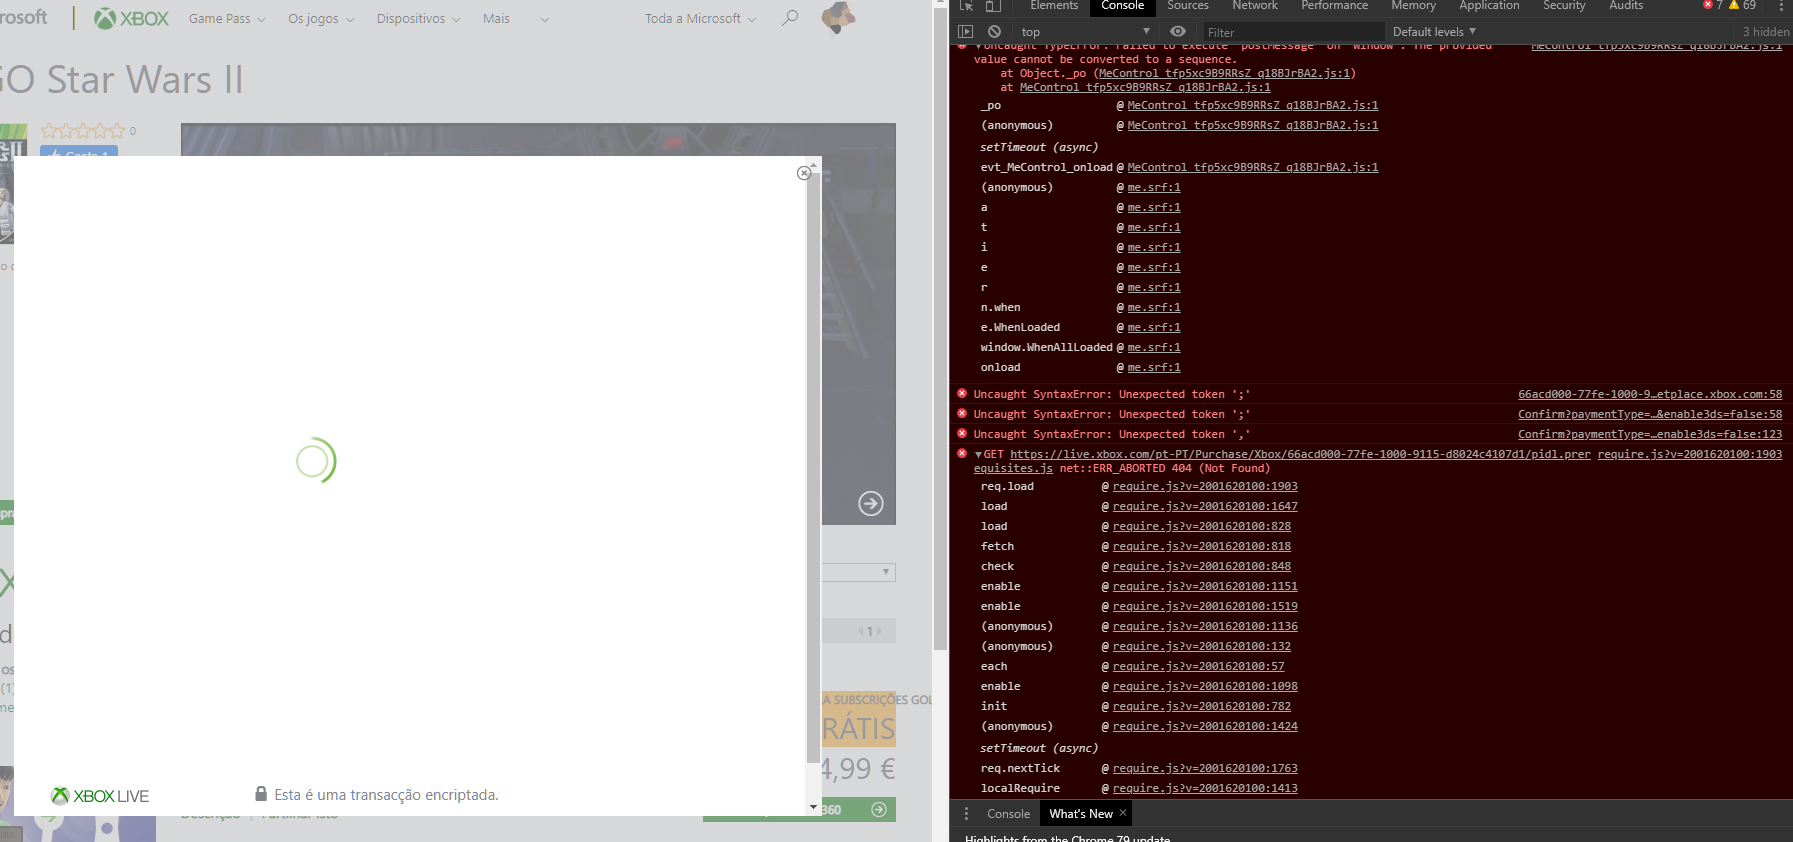The image size is (1793, 842).
Task: Open the require.js:1413 link beside localRequire
Action: click(x=1205, y=788)
